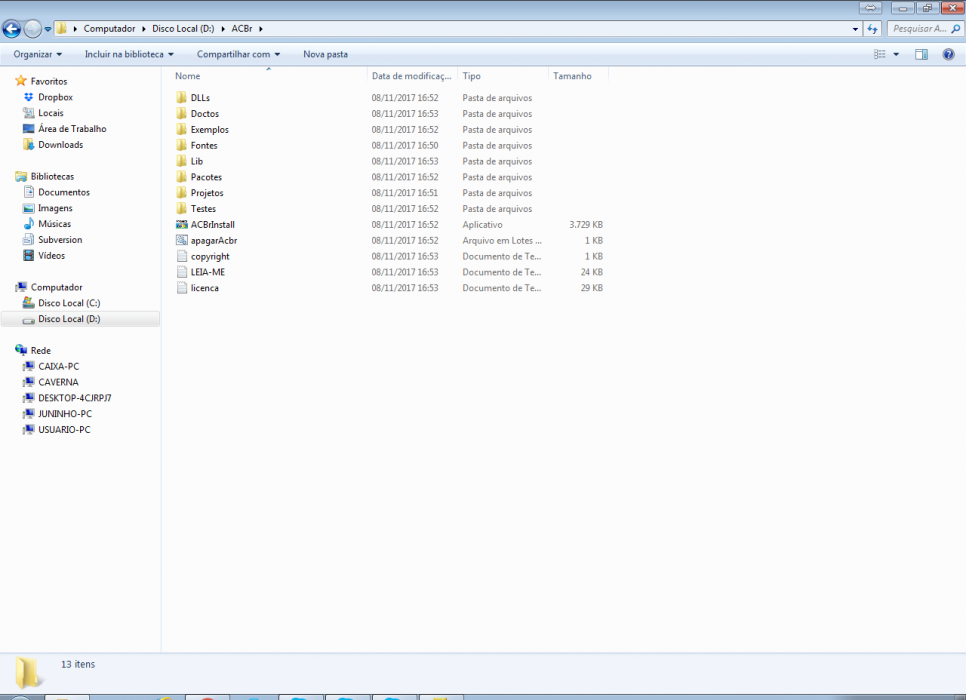
Task: Select the Testes folder icon
Action: coord(181,208)
